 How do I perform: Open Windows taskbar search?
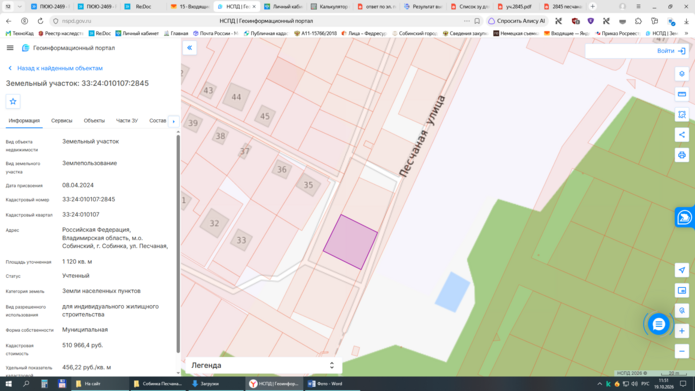coord(26,384)
